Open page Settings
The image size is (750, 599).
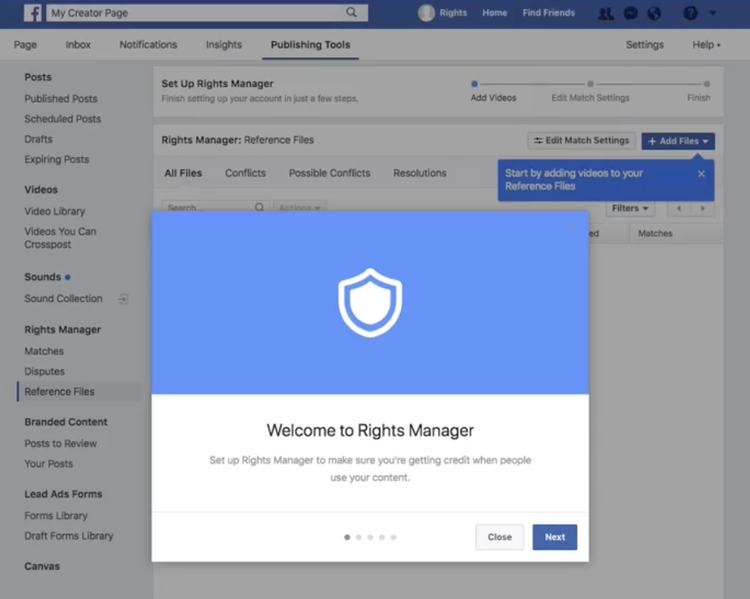(x=645, y=45)
